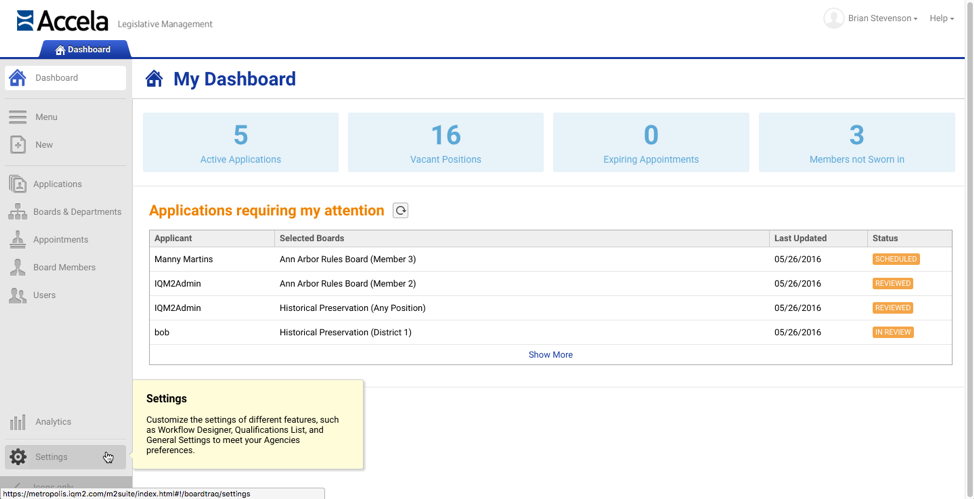Open the Settings label in sidebar
Screen dimensions: 974x499
pos(52,457)
